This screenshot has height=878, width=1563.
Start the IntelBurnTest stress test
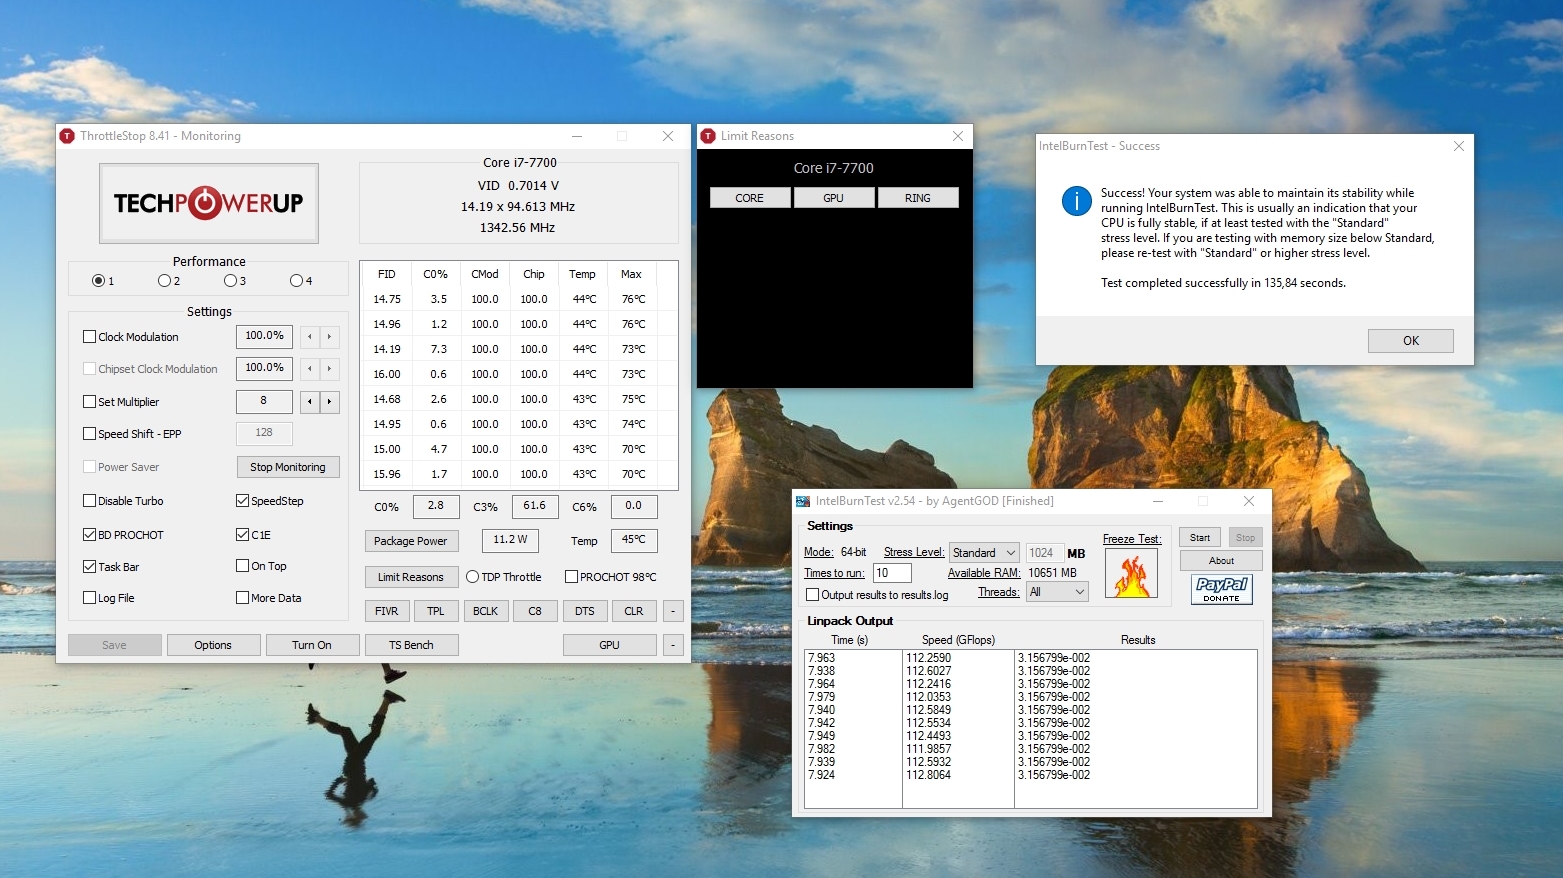pos(1200,538)
